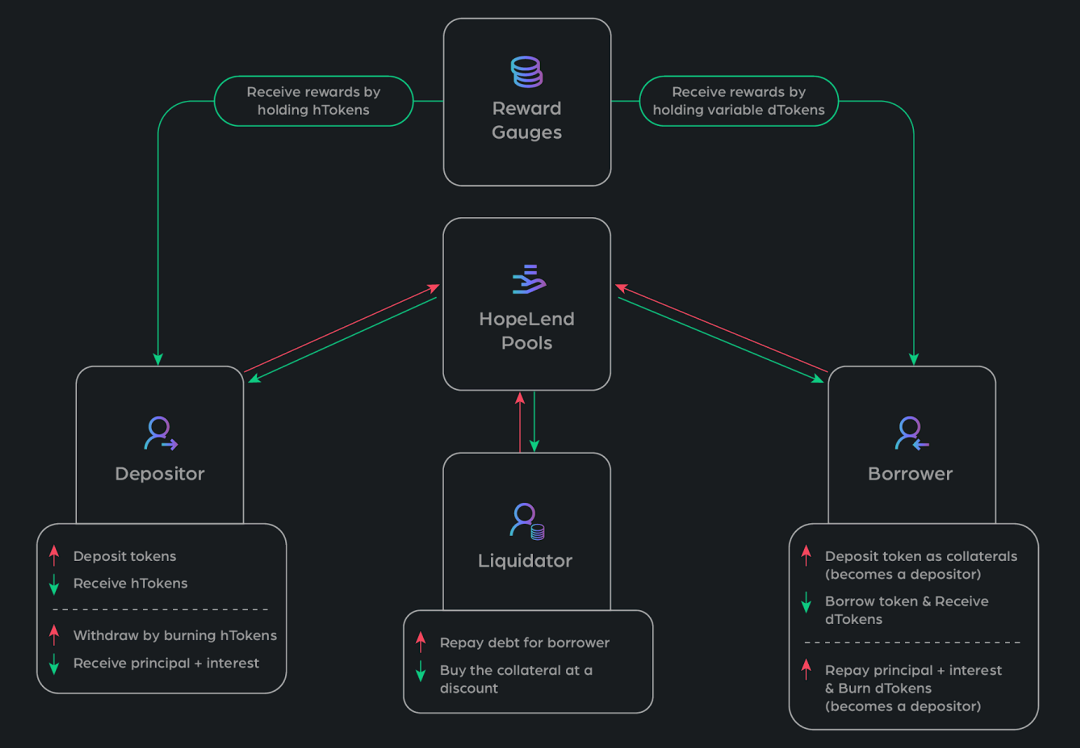1080x748 pixels.
Task: Click the Reward Gauges coin stack icon
Action: point(527,72)
